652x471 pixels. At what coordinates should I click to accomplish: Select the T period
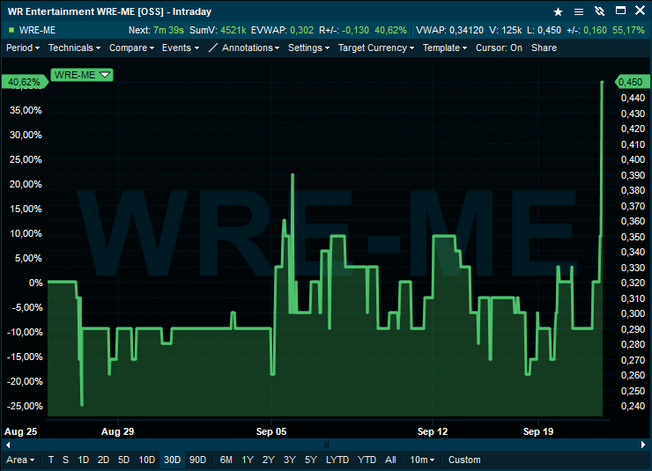click(x=51, y=460)
